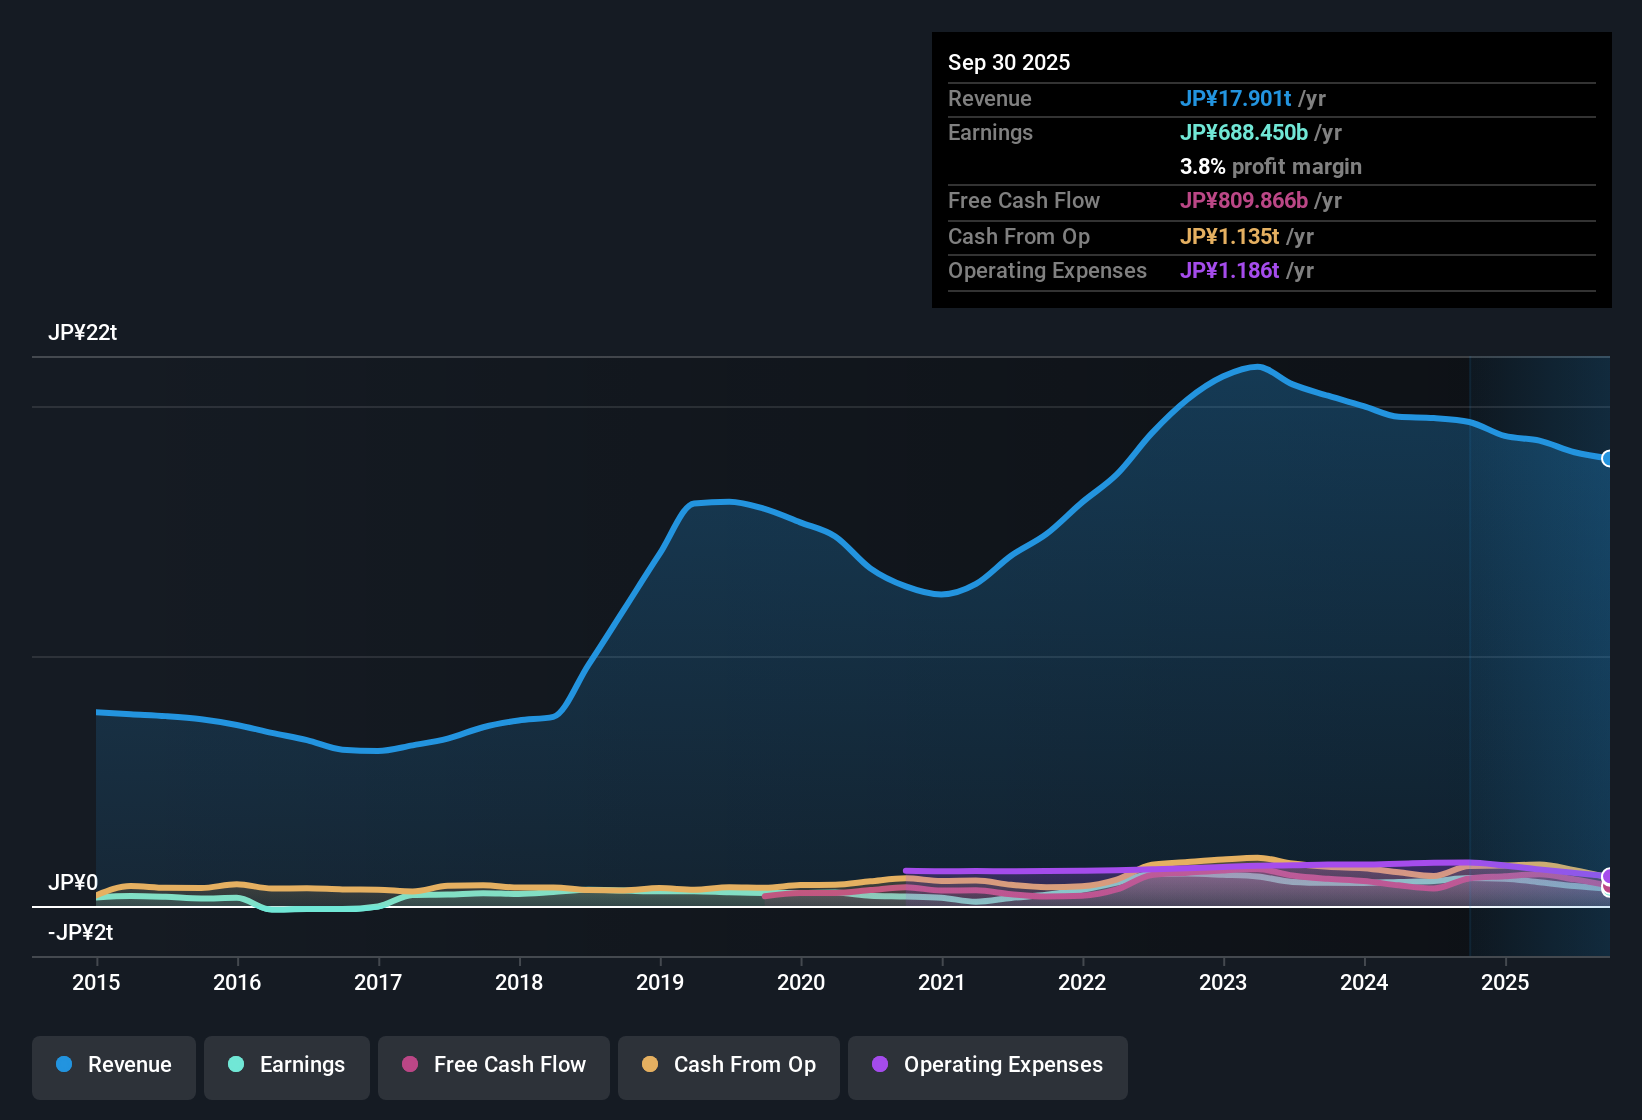Screen dimensions: 1642x1120
Task: Click the teal Earnings legend dot
Action: coord(236,1065)
